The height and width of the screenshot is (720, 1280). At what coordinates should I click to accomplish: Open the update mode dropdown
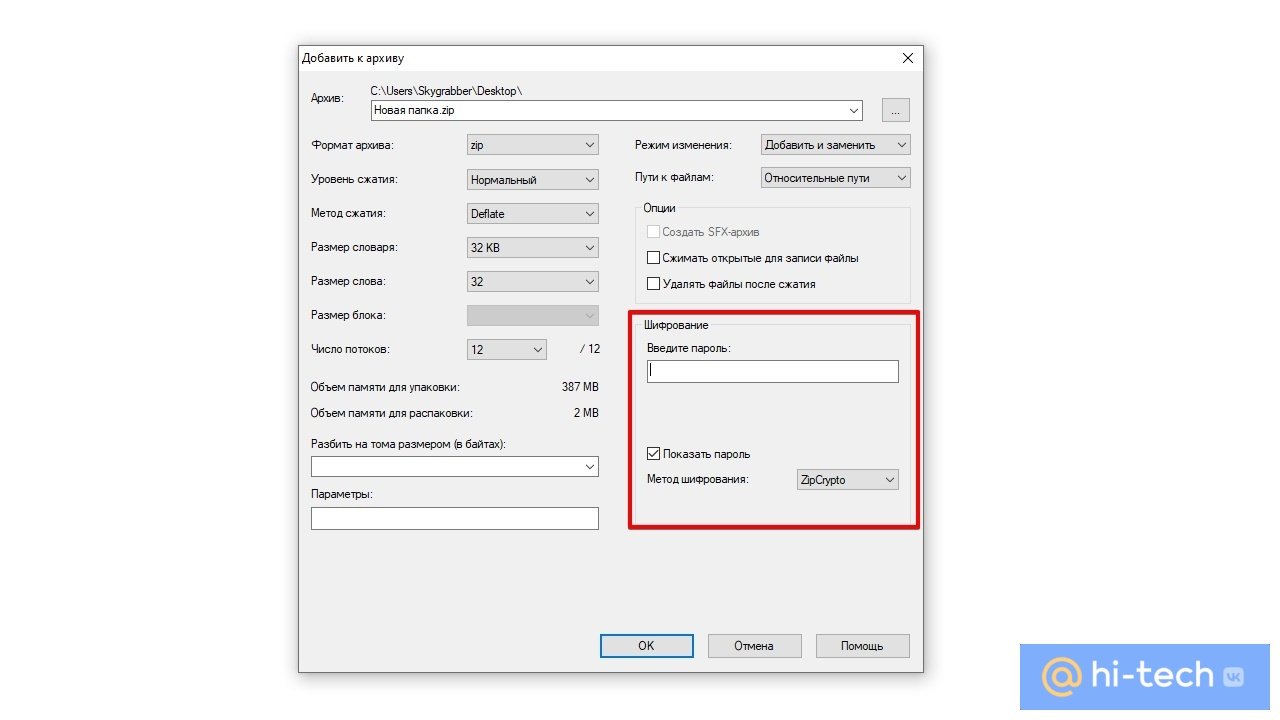[x=835, y=145]
